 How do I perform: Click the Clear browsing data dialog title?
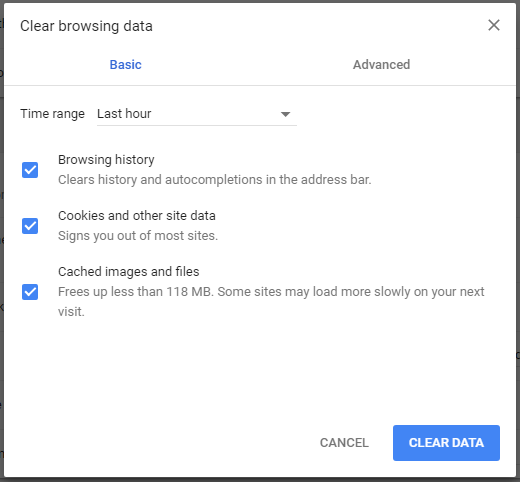[86, 26]
